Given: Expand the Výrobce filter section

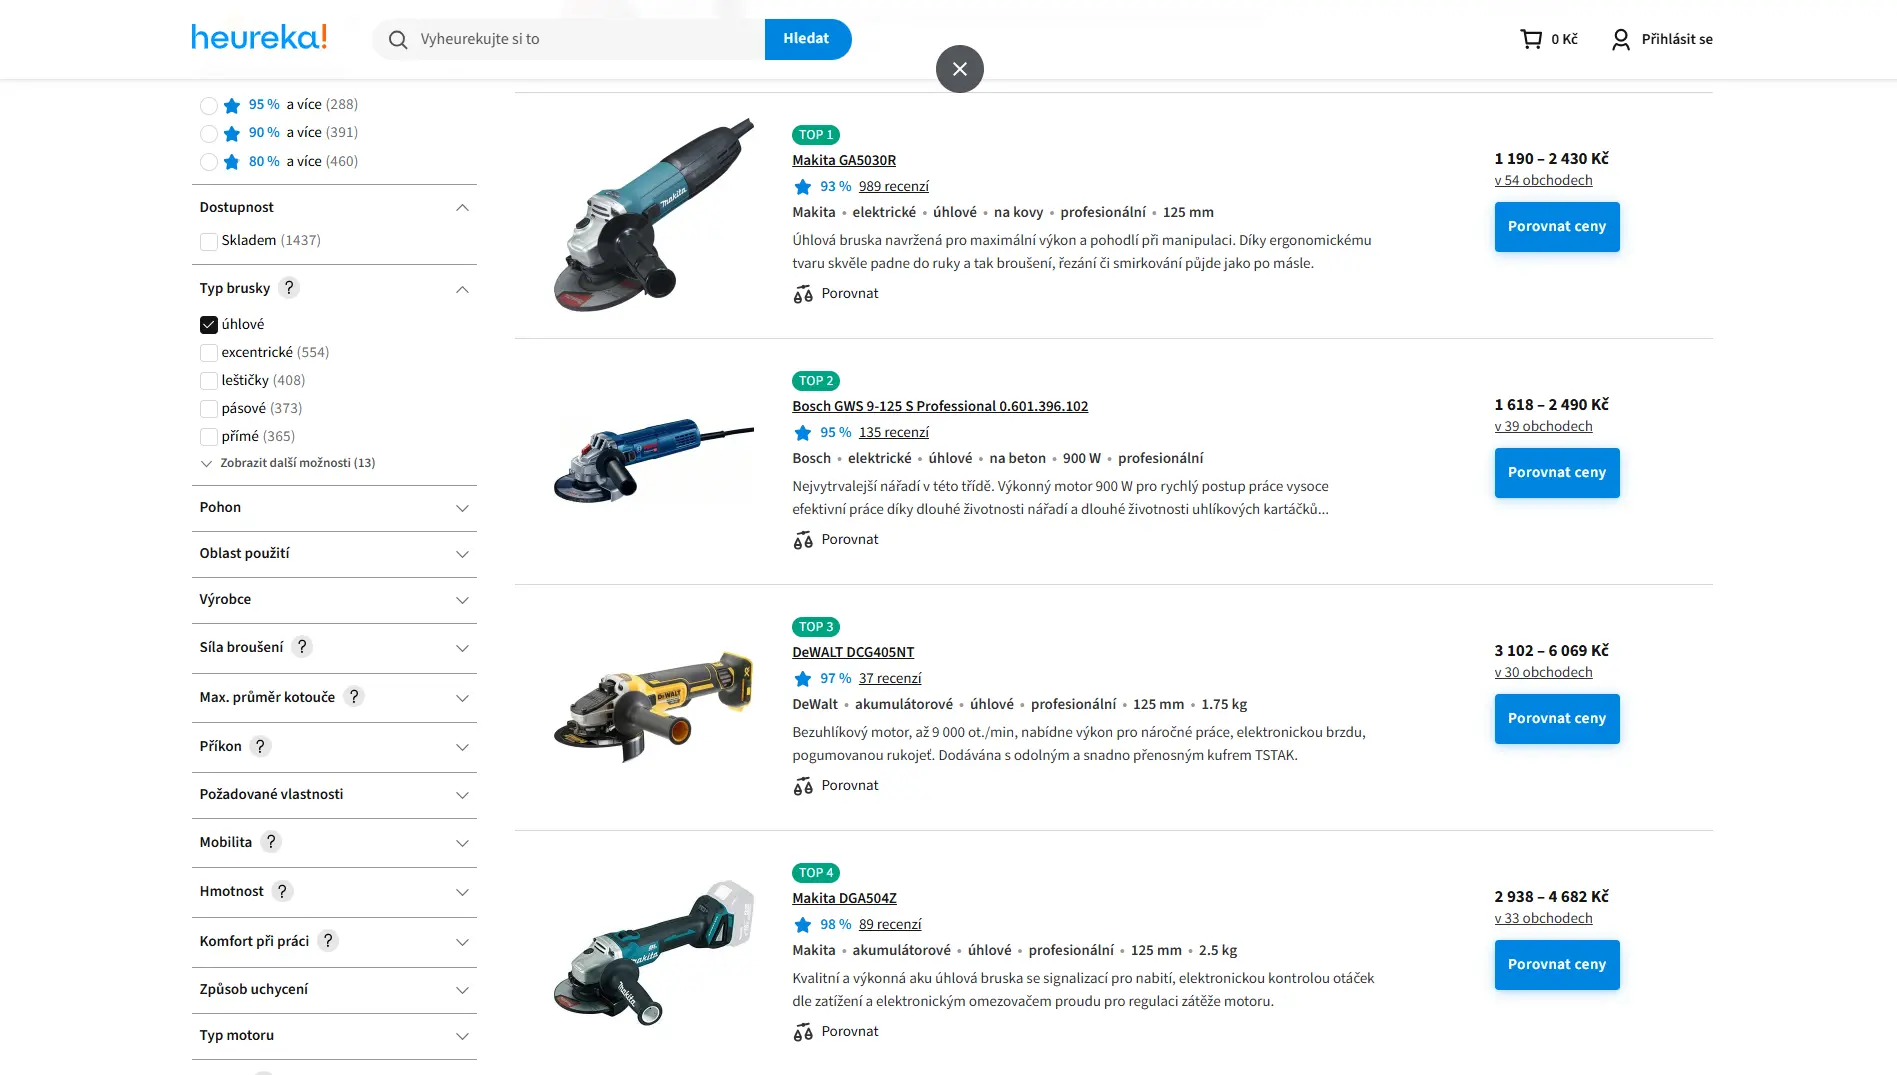Looking at the screenshot, I should pos(334,600).
